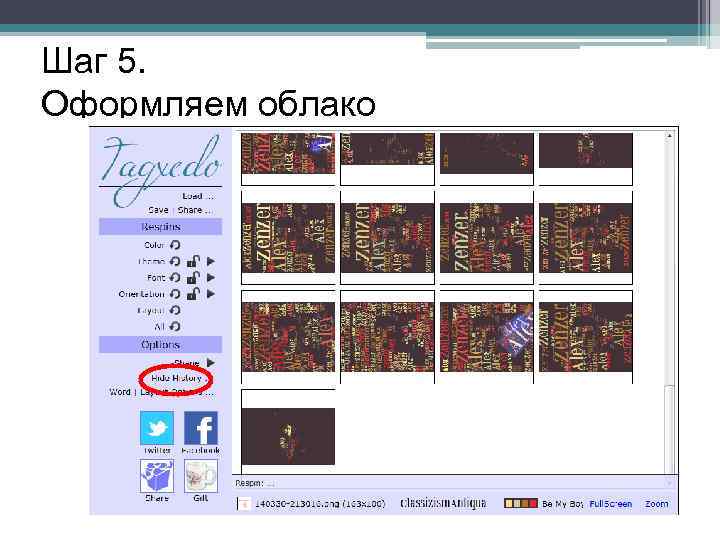Select the Options section header

click(160, 344)
